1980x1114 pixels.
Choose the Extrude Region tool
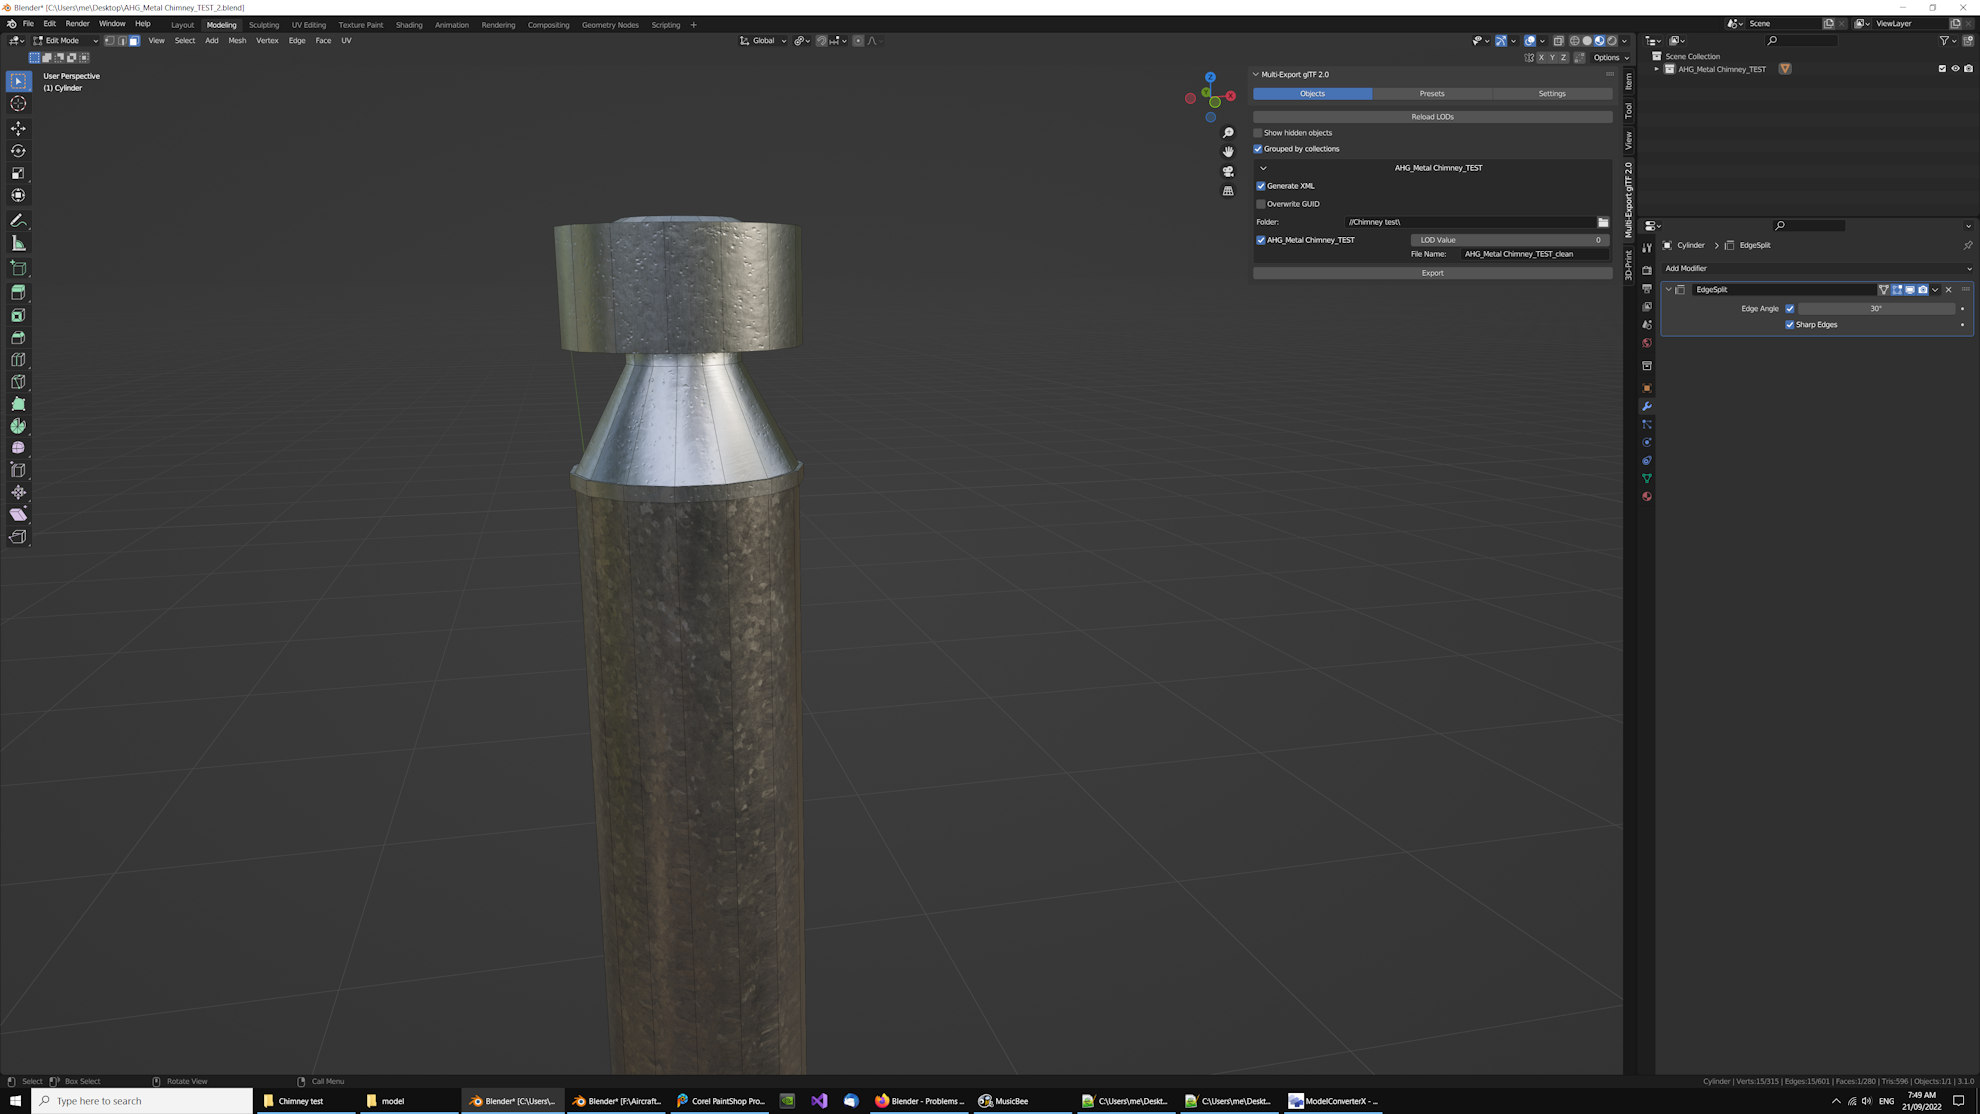[x=18, y=293]
